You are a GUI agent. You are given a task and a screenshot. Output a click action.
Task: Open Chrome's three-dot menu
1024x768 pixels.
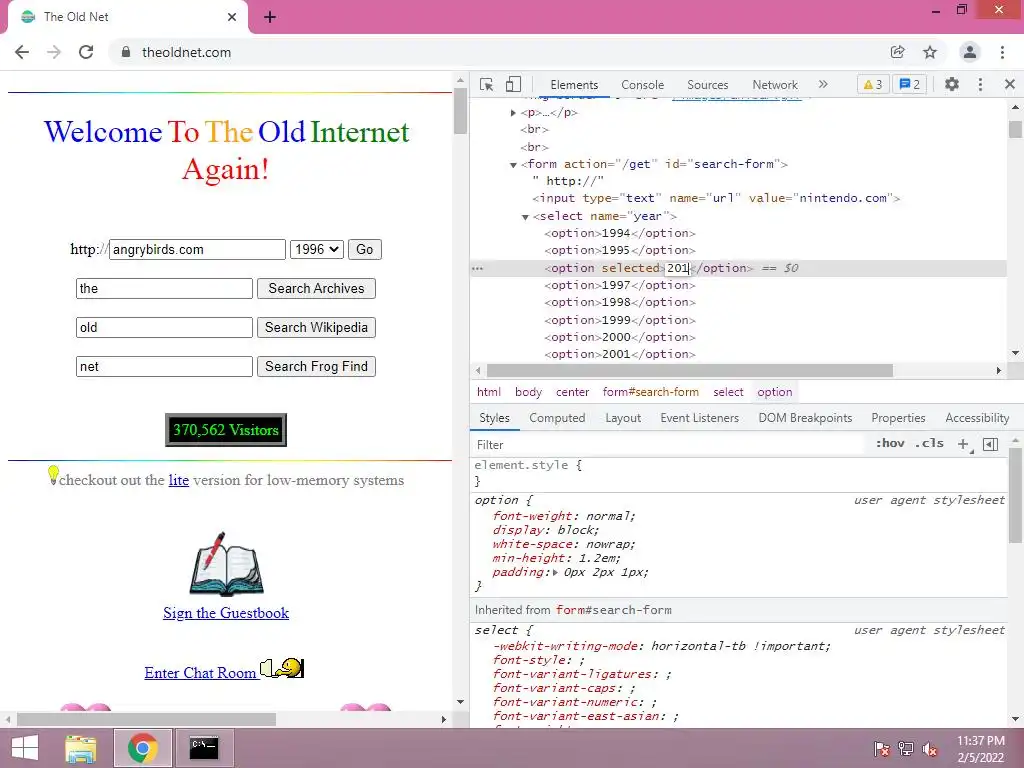pyautogui.click(x=1002, y=52)
